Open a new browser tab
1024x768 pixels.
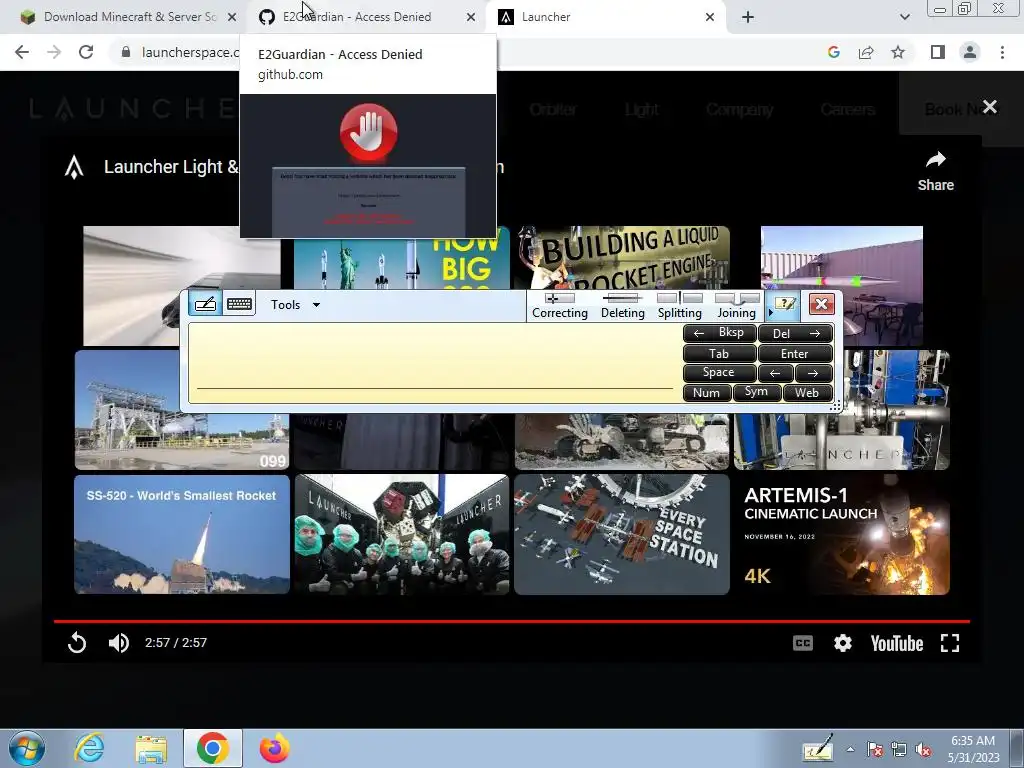click(748, 17)
